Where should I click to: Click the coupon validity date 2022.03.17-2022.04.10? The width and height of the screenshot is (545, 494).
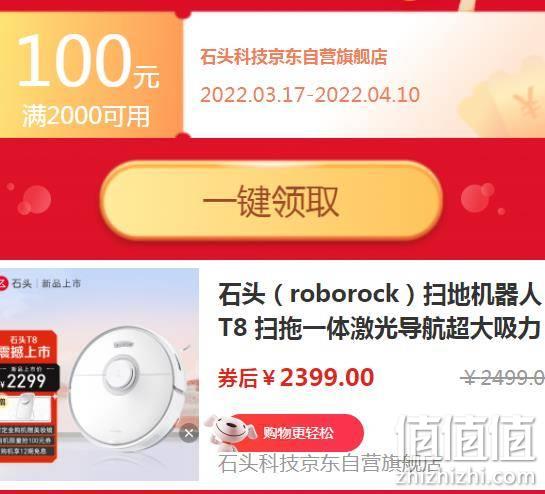310,95
